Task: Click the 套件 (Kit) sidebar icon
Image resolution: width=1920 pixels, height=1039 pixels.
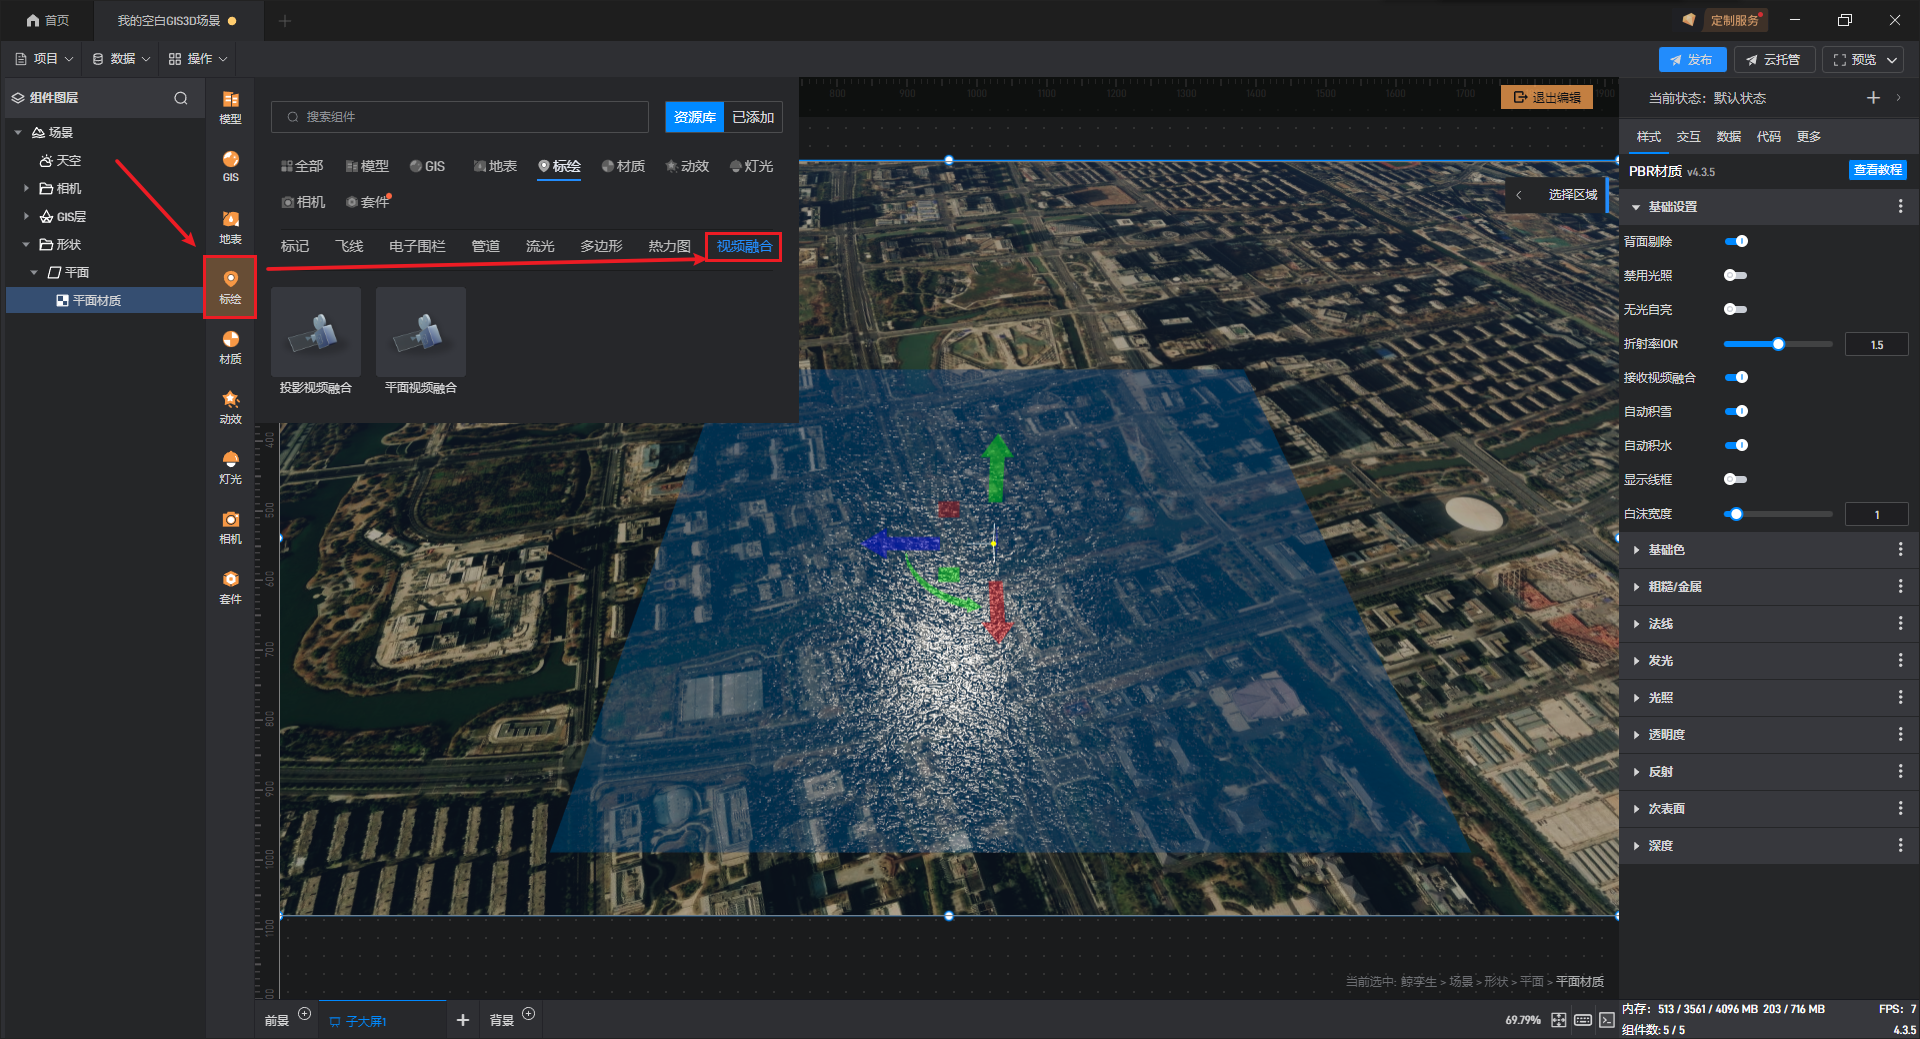Action: 230,586
